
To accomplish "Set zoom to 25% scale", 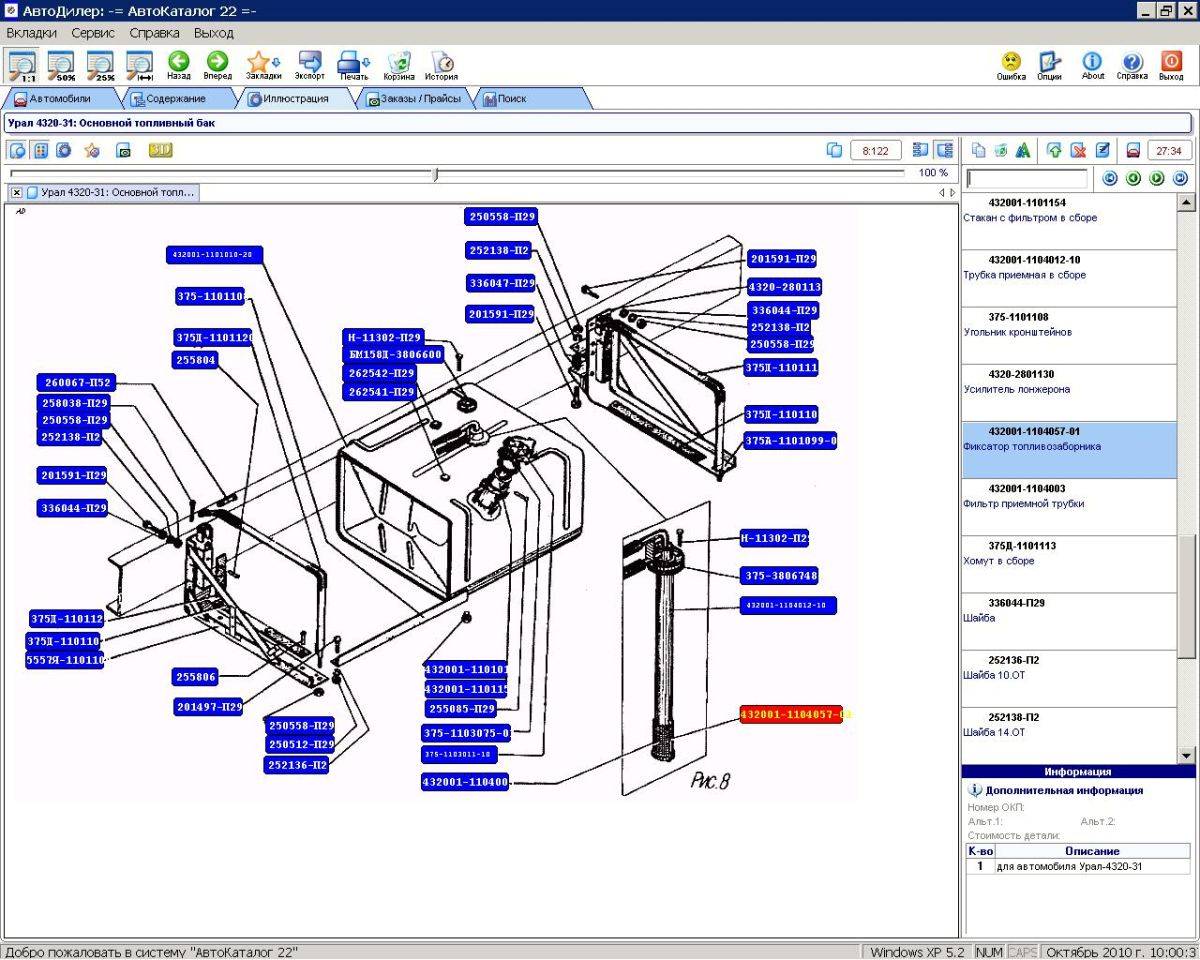I will click(x=101, y=65).
